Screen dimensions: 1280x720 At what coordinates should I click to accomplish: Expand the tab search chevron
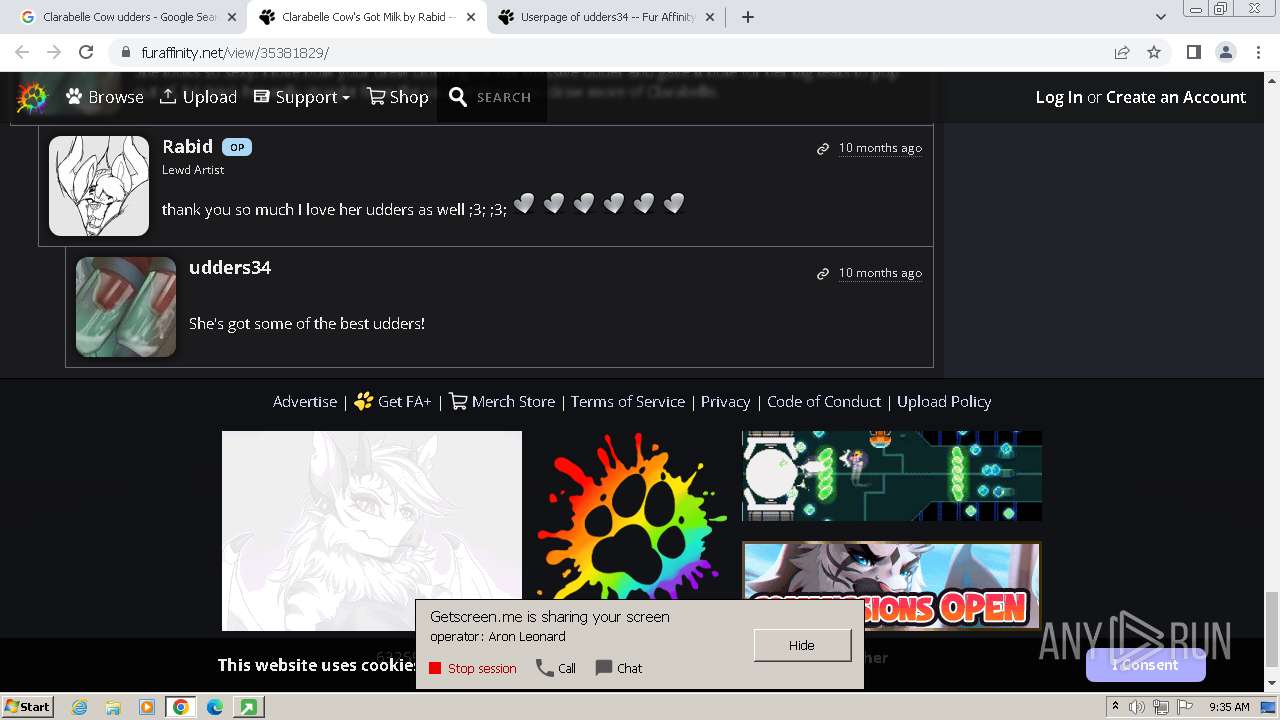[1160, 17]
